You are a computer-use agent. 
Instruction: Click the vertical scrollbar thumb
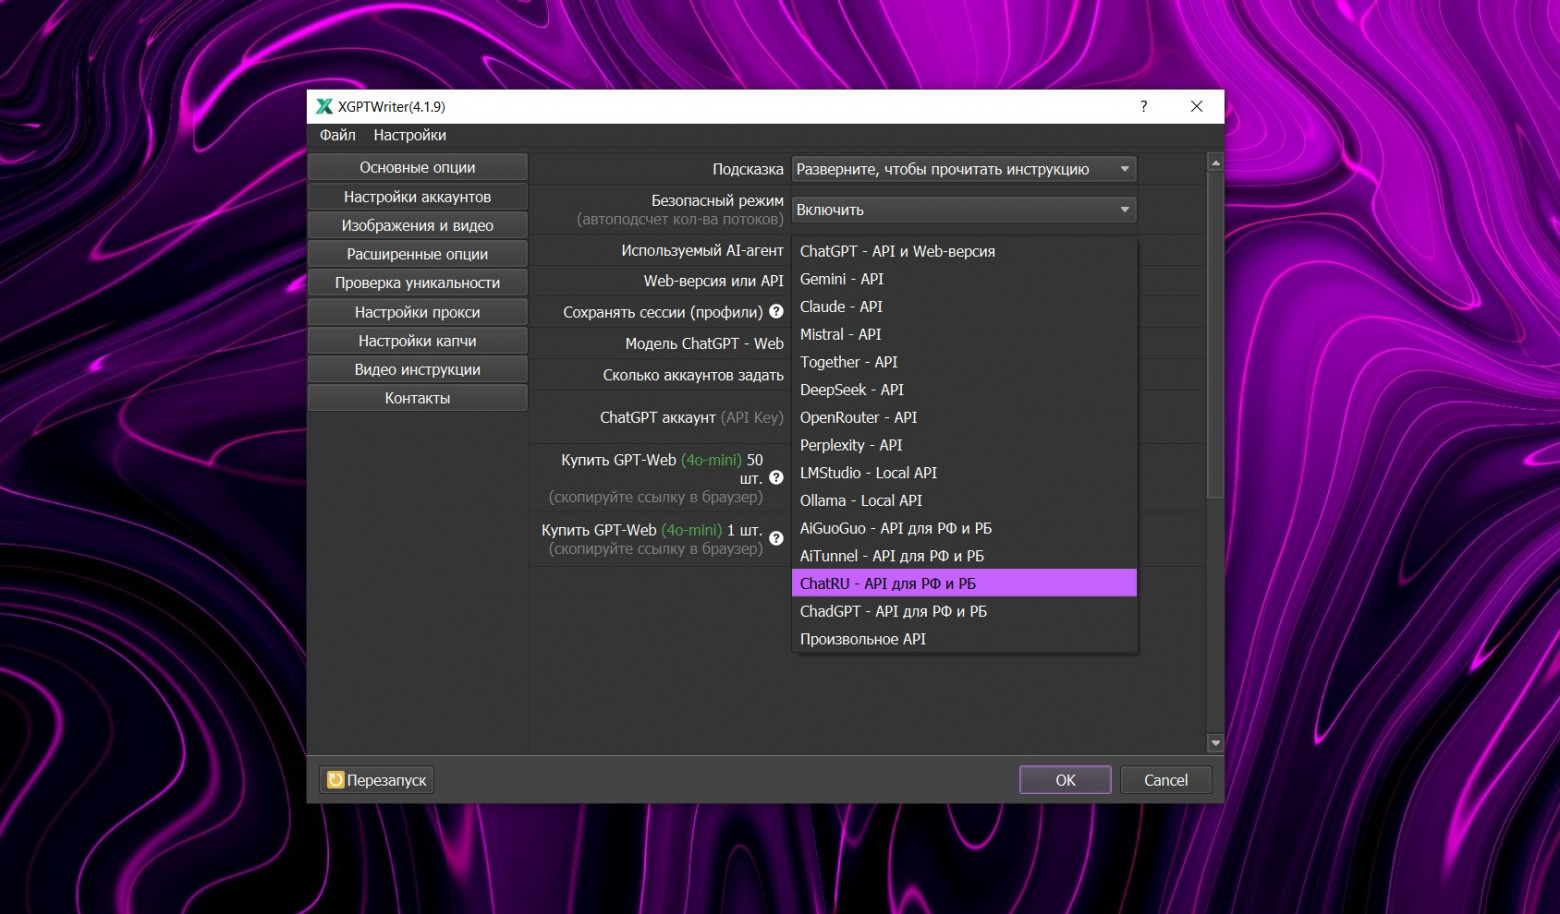[1215, 334]
